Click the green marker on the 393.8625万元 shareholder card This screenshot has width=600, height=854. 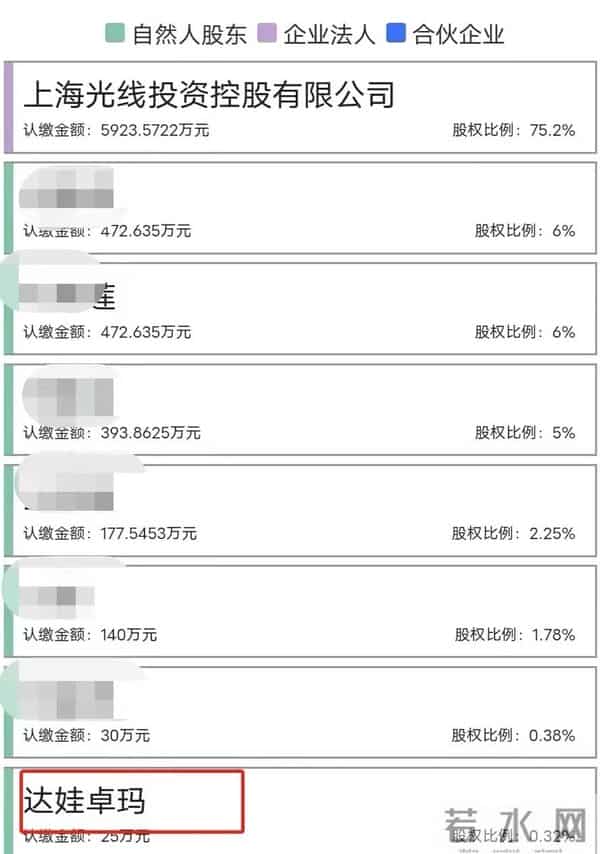(x=9, y=405)
